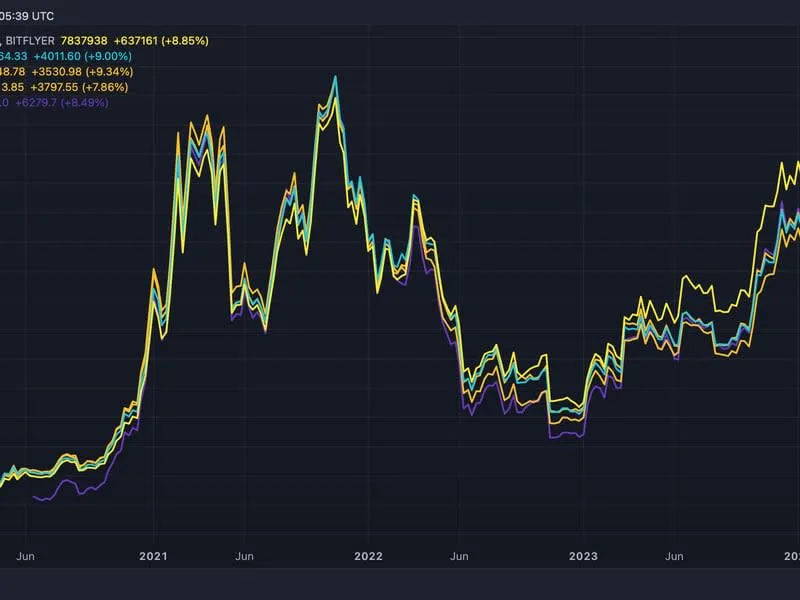
Task: Click the 2021 label on time axis
Action: (153, 555)
